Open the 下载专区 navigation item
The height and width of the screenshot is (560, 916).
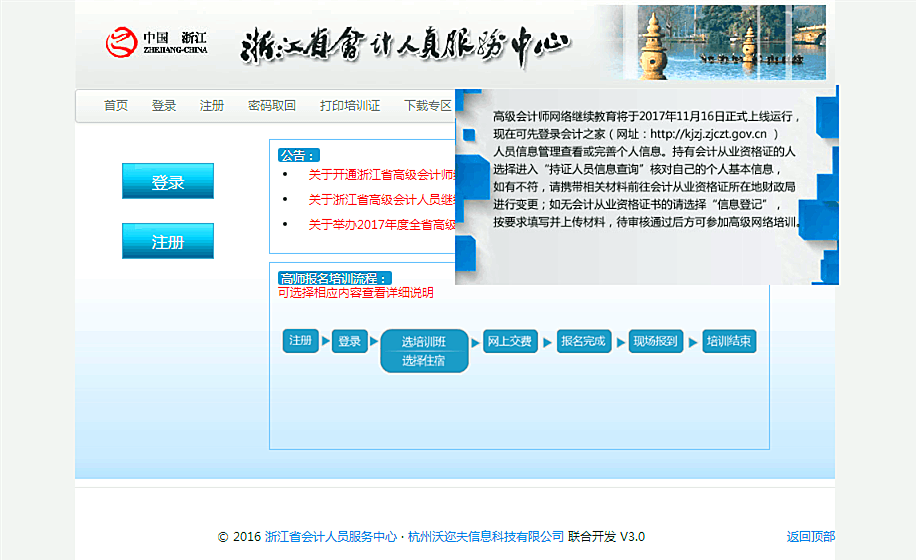428,106
